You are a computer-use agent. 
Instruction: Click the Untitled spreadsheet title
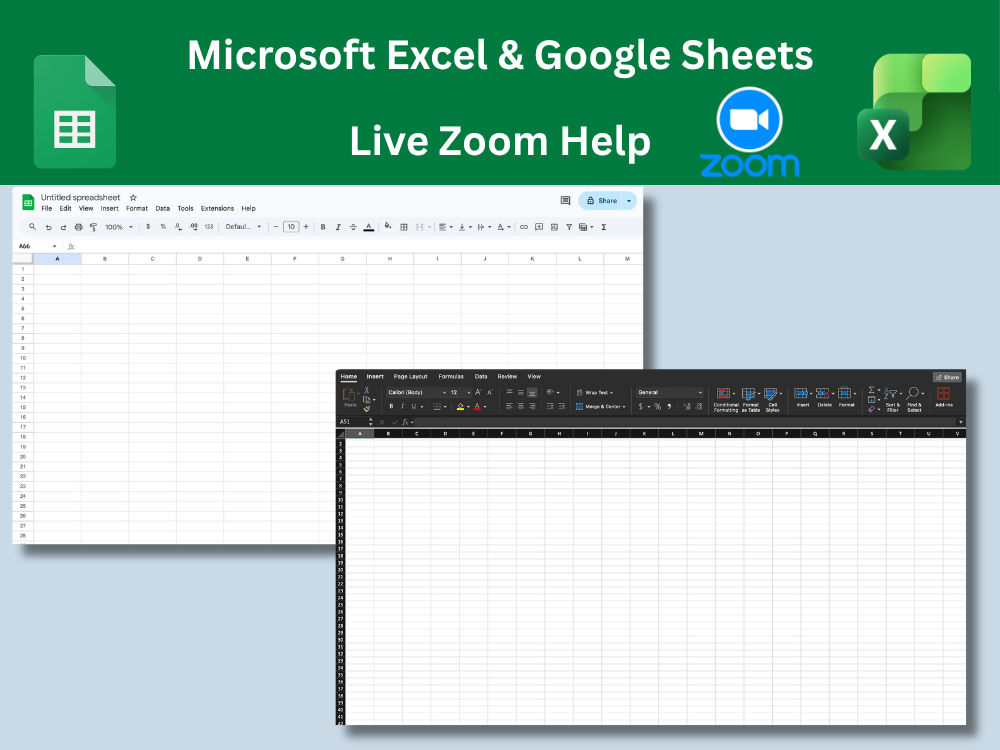click(80, 198)
